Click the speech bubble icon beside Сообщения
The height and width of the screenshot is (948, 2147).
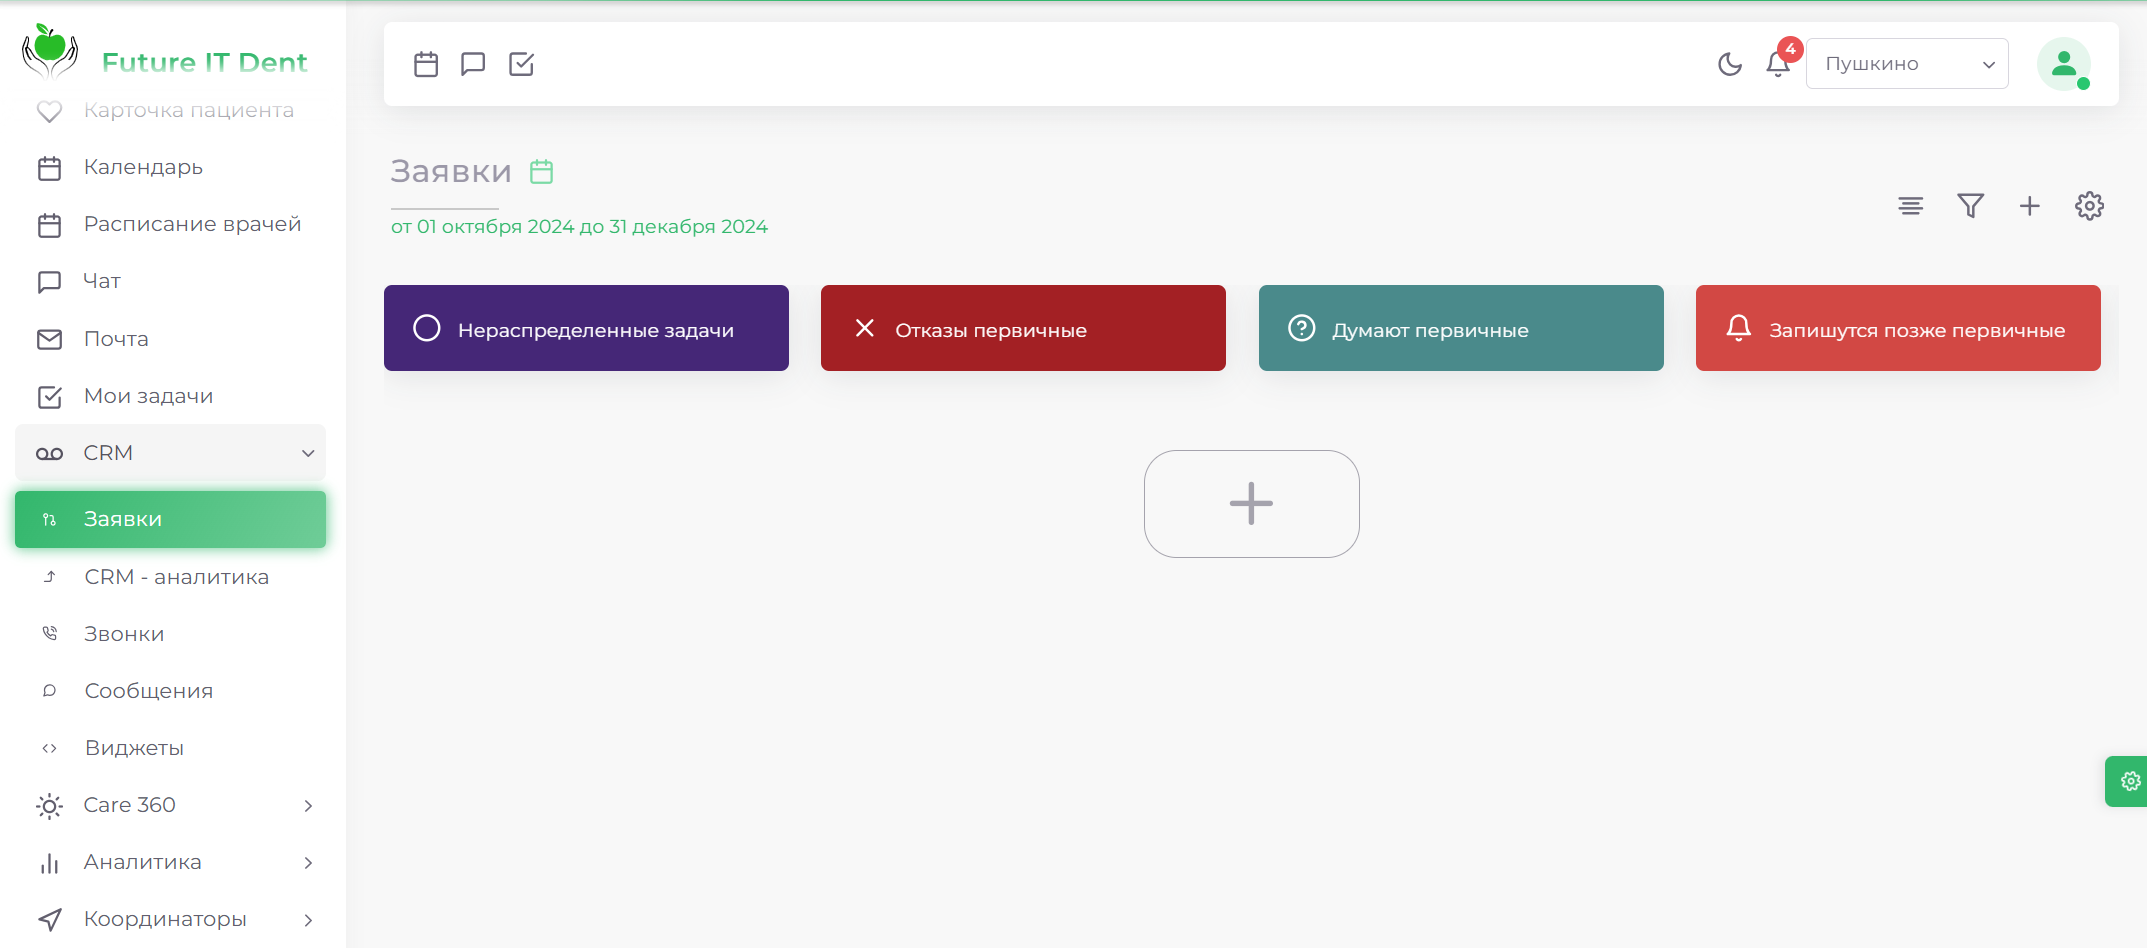point(50,691)
